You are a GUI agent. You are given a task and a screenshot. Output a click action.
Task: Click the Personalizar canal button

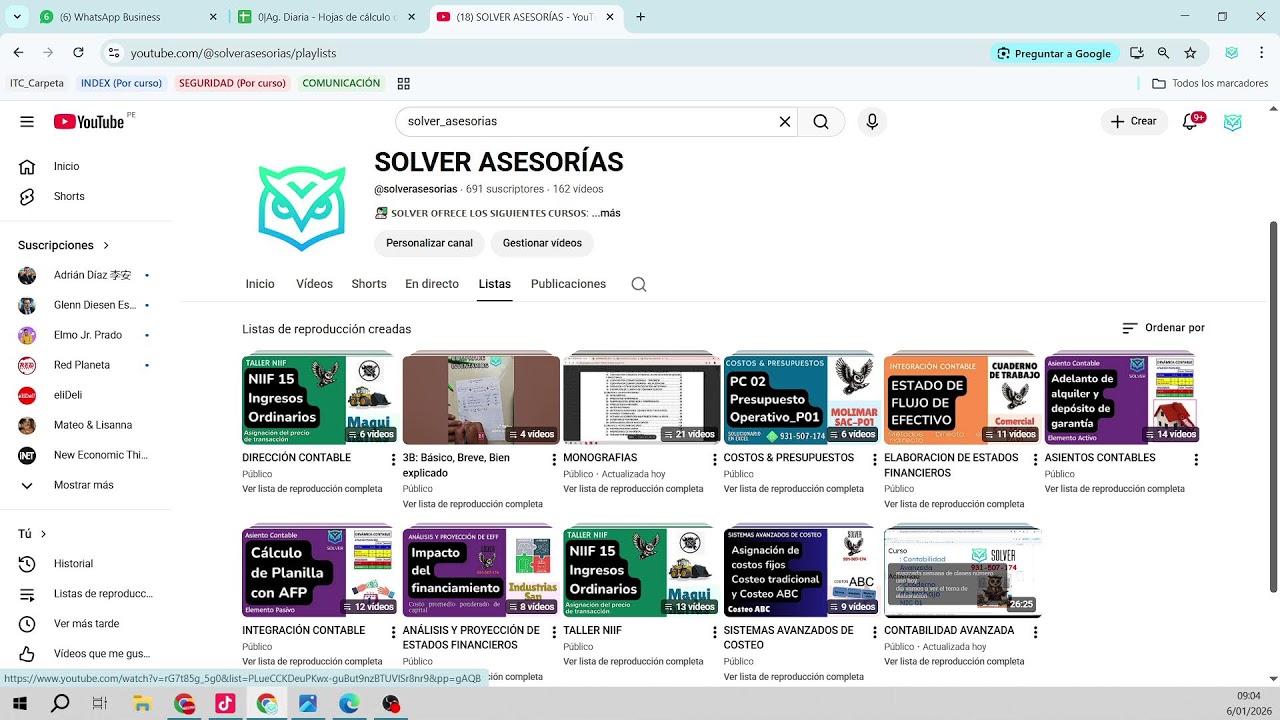[x=429, y=243]
